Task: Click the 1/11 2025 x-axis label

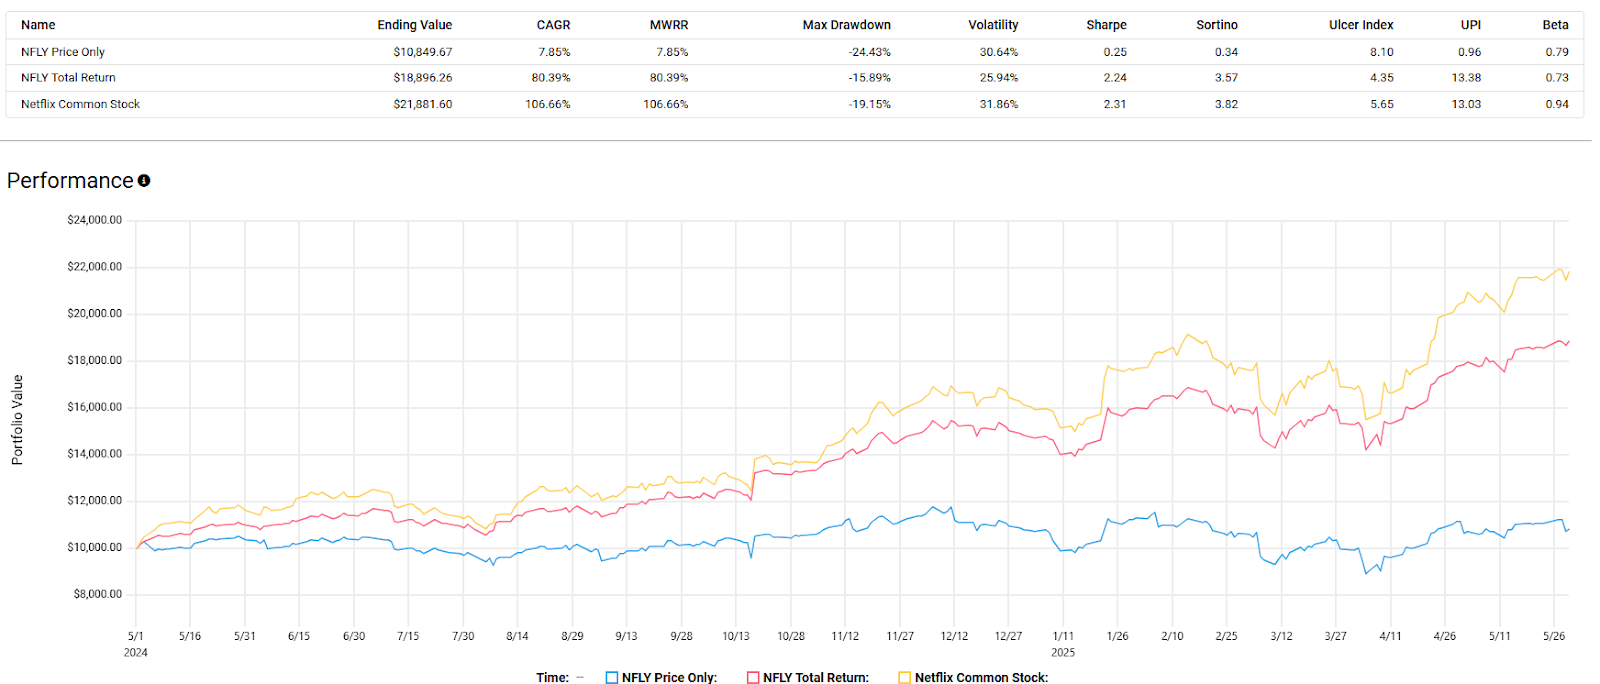Action: [x=1063, y=644]
